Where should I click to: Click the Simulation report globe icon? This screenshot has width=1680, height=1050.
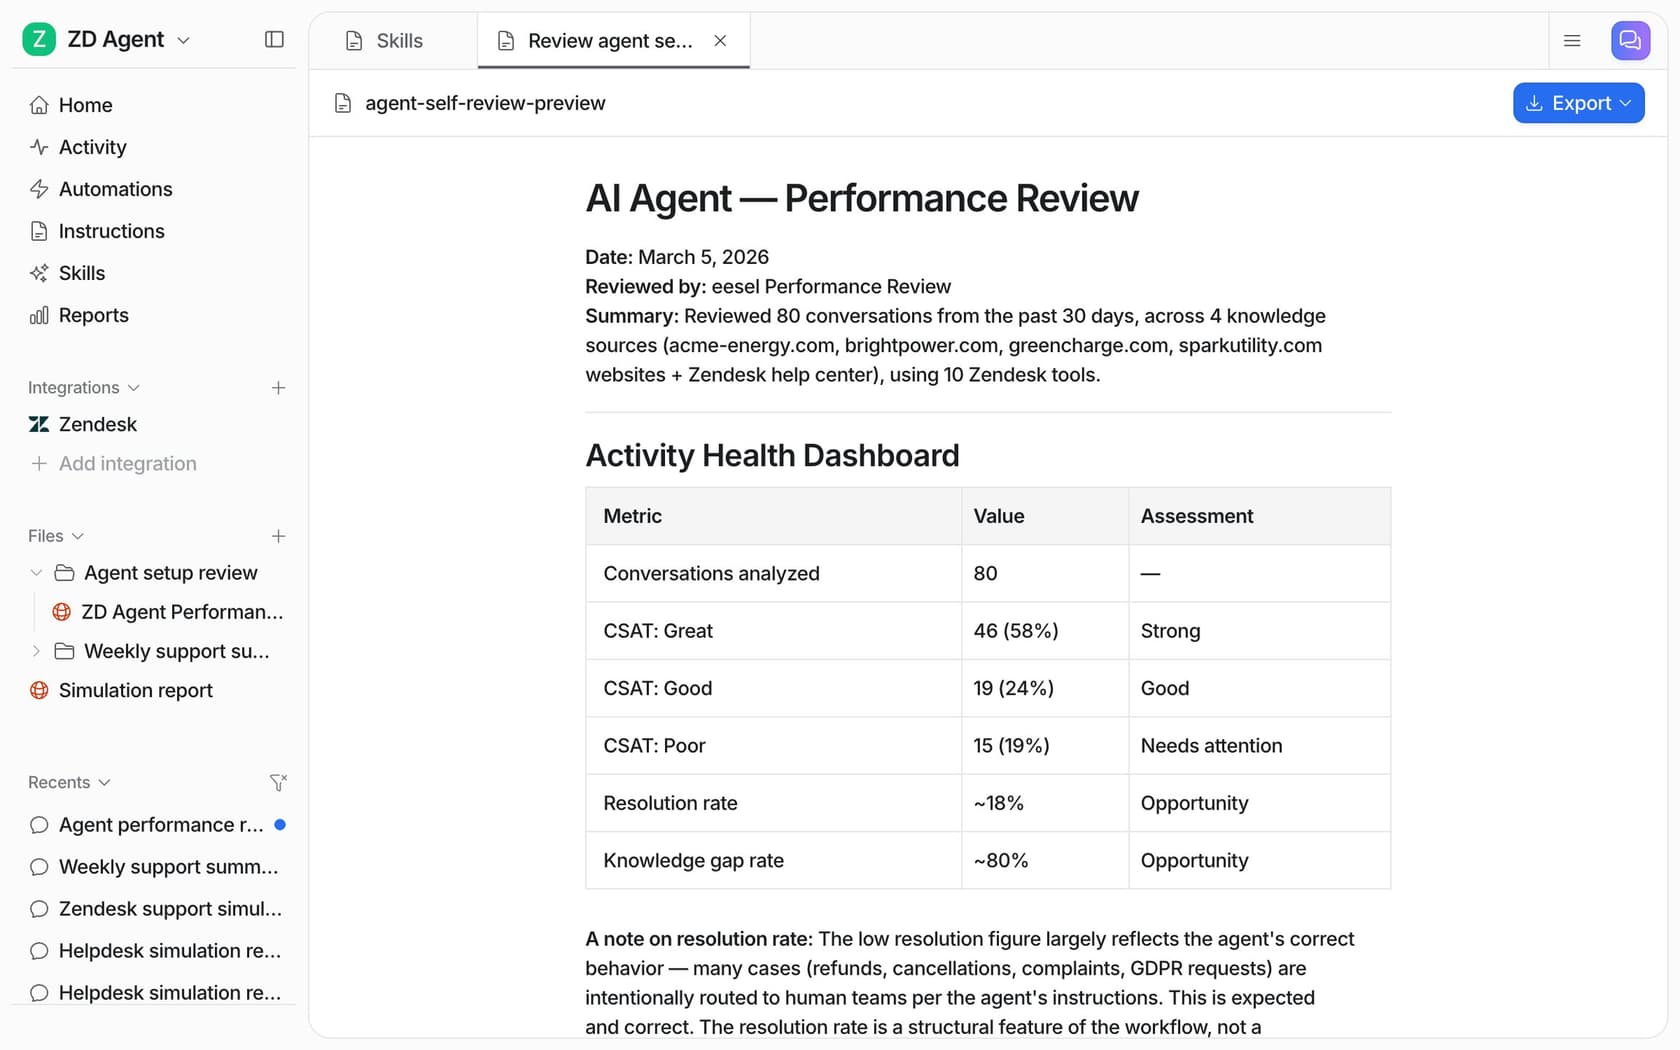(39, 690)
